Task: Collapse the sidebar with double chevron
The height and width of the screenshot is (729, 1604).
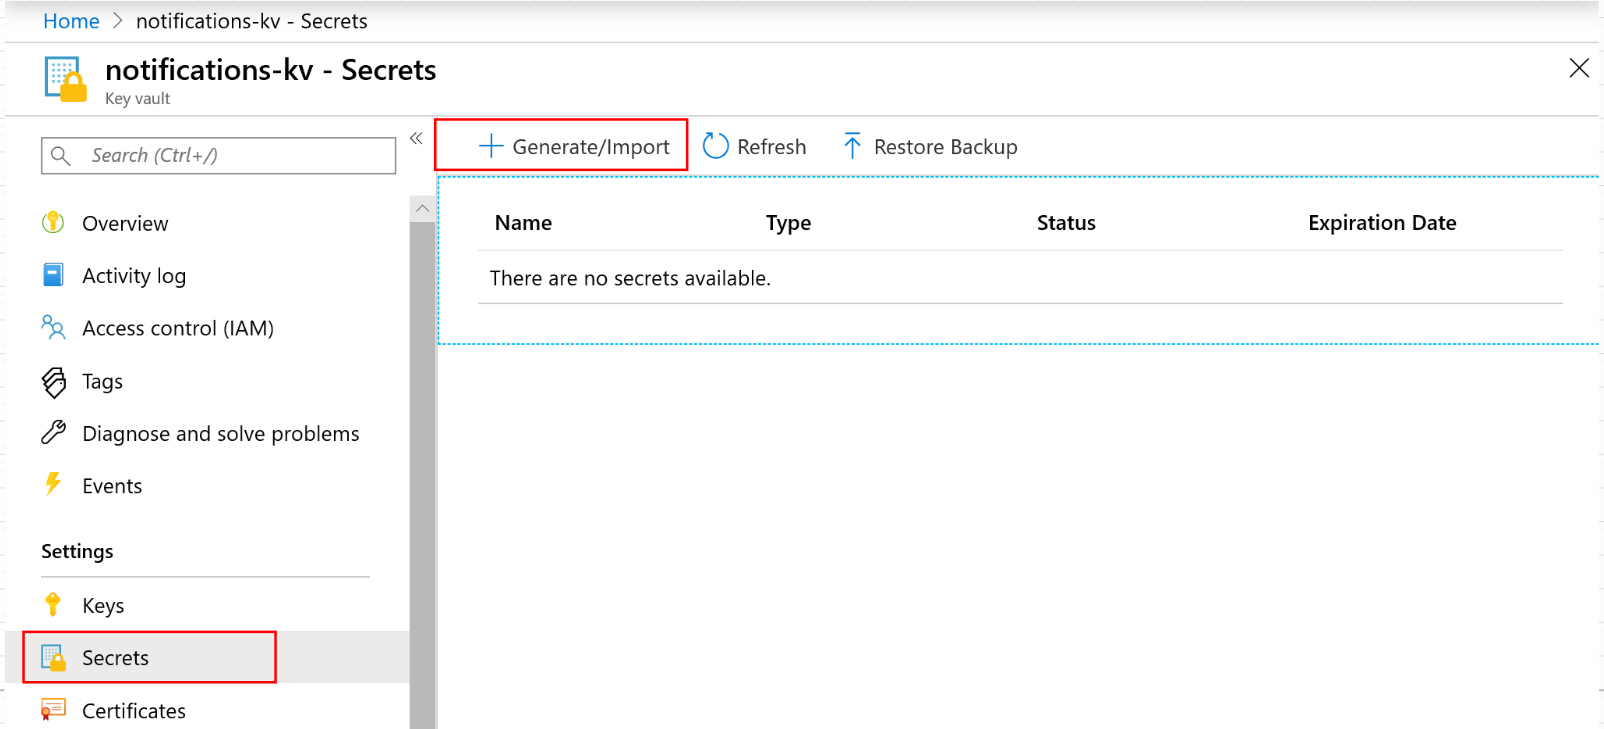Action: pos(416,139)
